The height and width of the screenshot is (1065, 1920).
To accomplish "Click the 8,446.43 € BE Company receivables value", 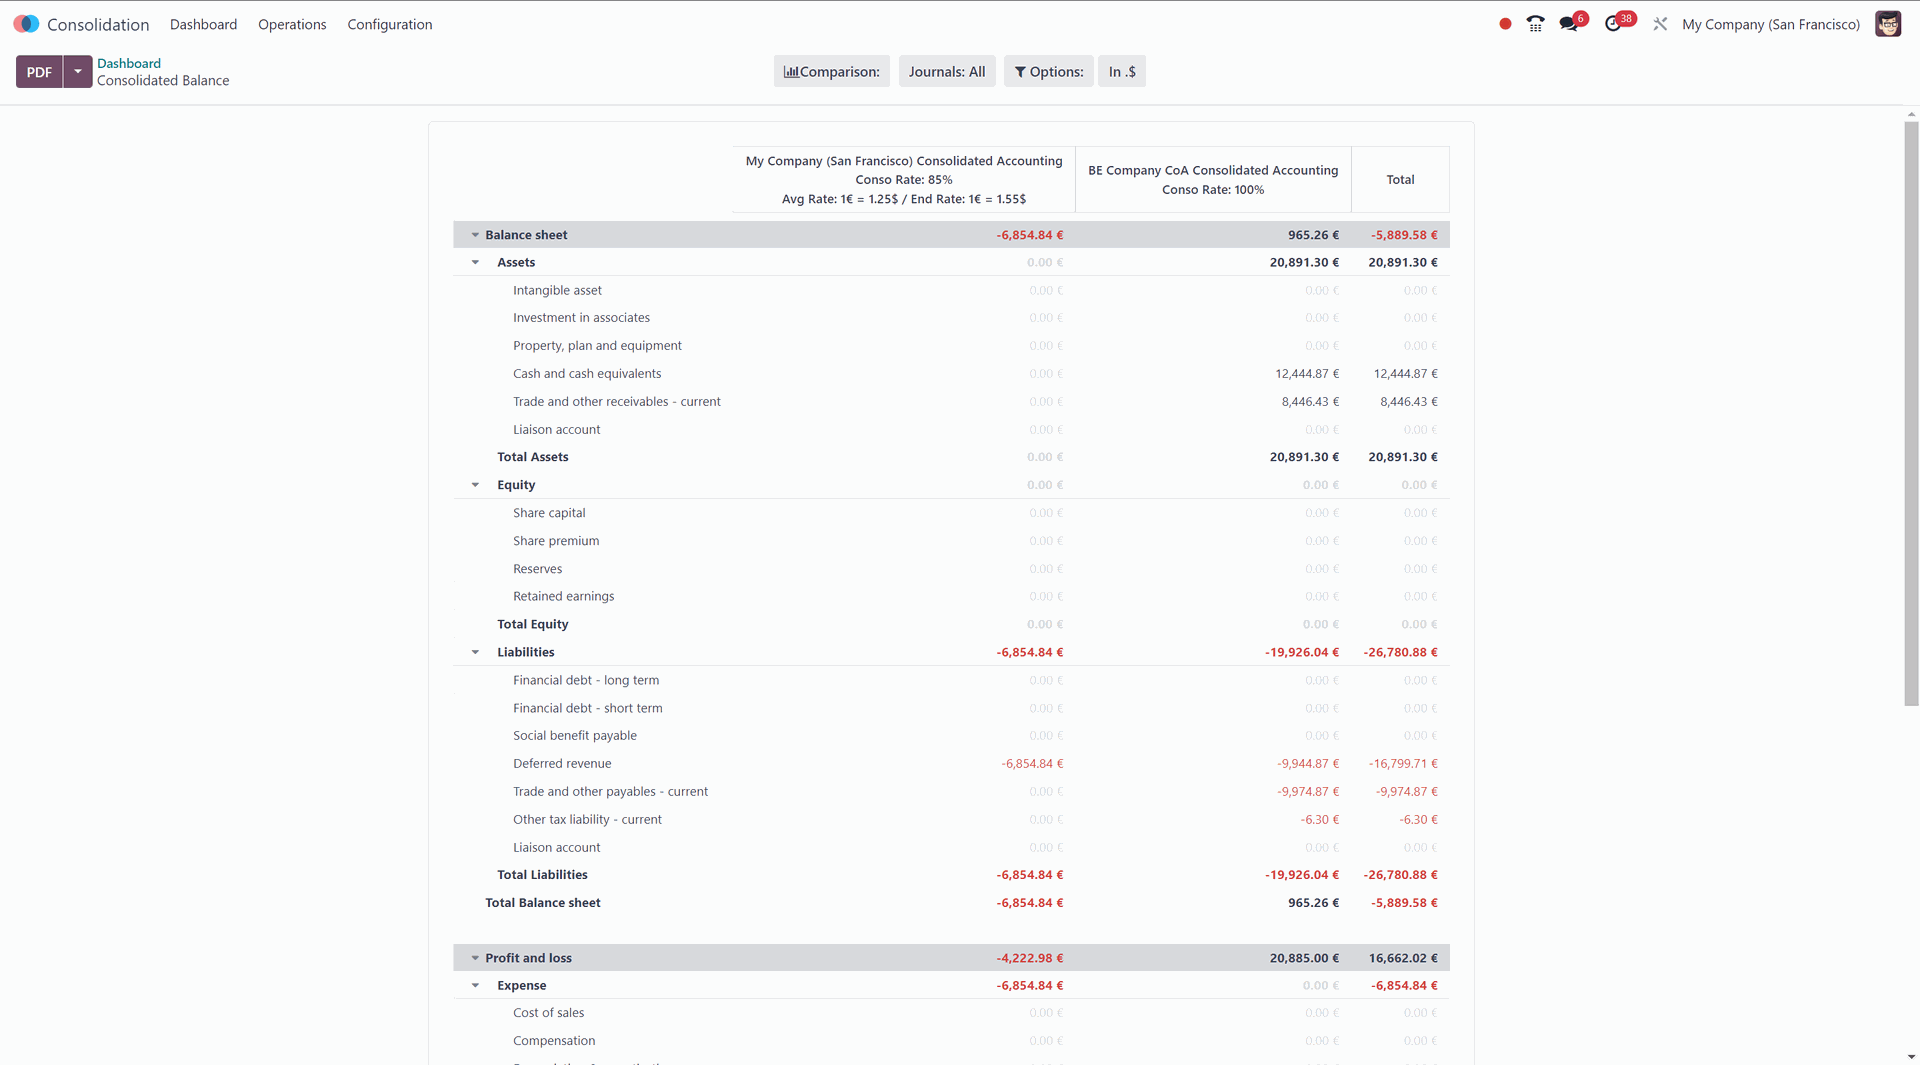I will 1310,402.
